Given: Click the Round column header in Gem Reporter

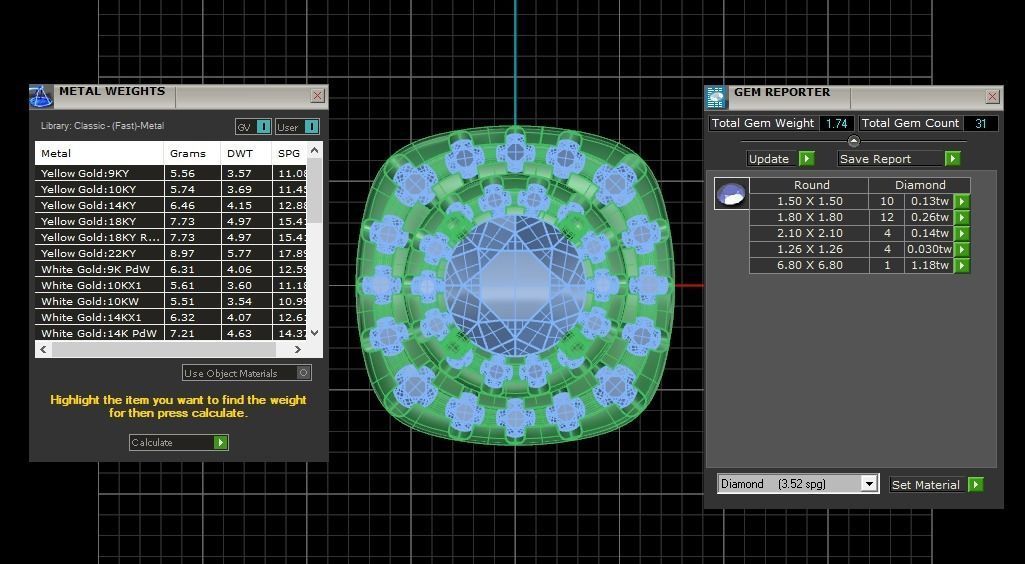Looking at the screenshot, I should pos(809,185).
